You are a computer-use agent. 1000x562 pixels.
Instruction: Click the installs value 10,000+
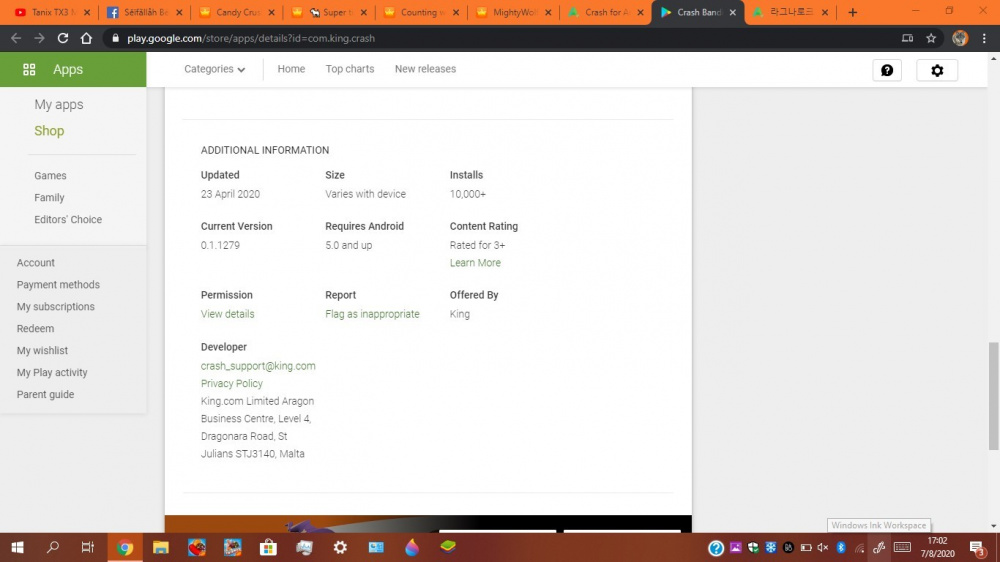(467, 194)
